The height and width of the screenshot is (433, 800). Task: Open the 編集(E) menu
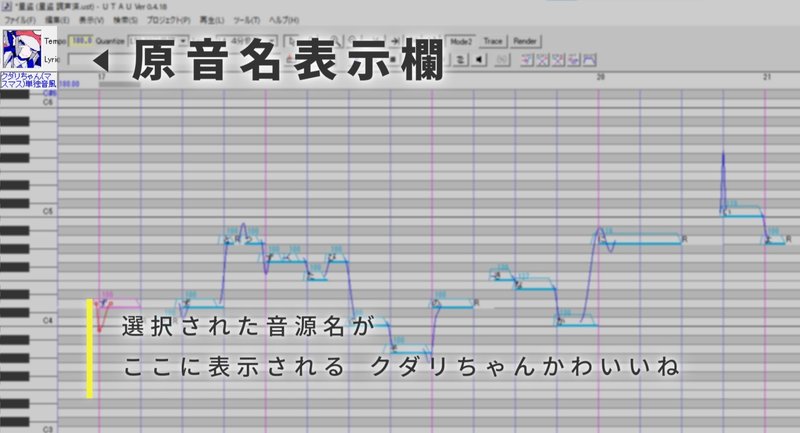click(57, 20)
